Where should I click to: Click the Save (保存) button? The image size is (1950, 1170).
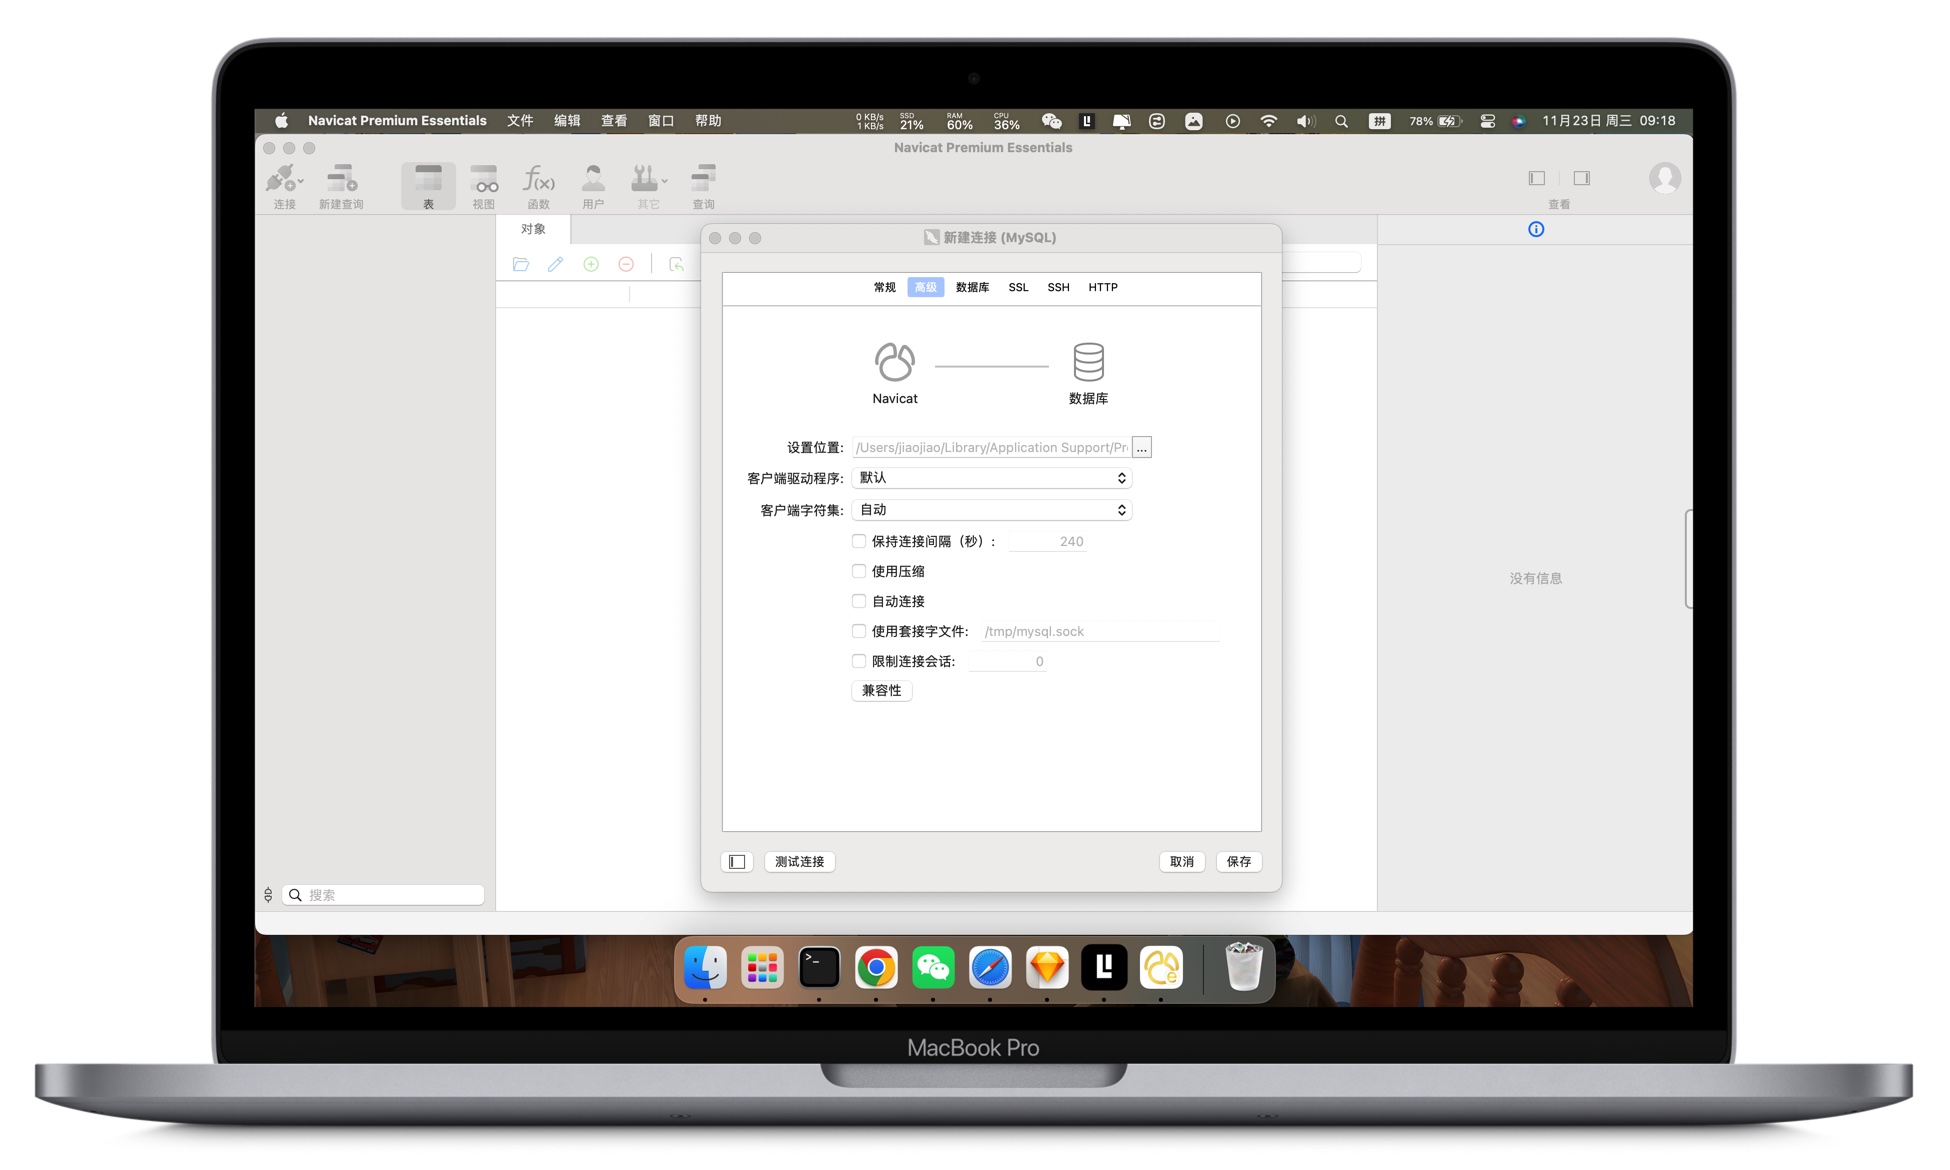pyautogui.click(x=1239, y=861)
